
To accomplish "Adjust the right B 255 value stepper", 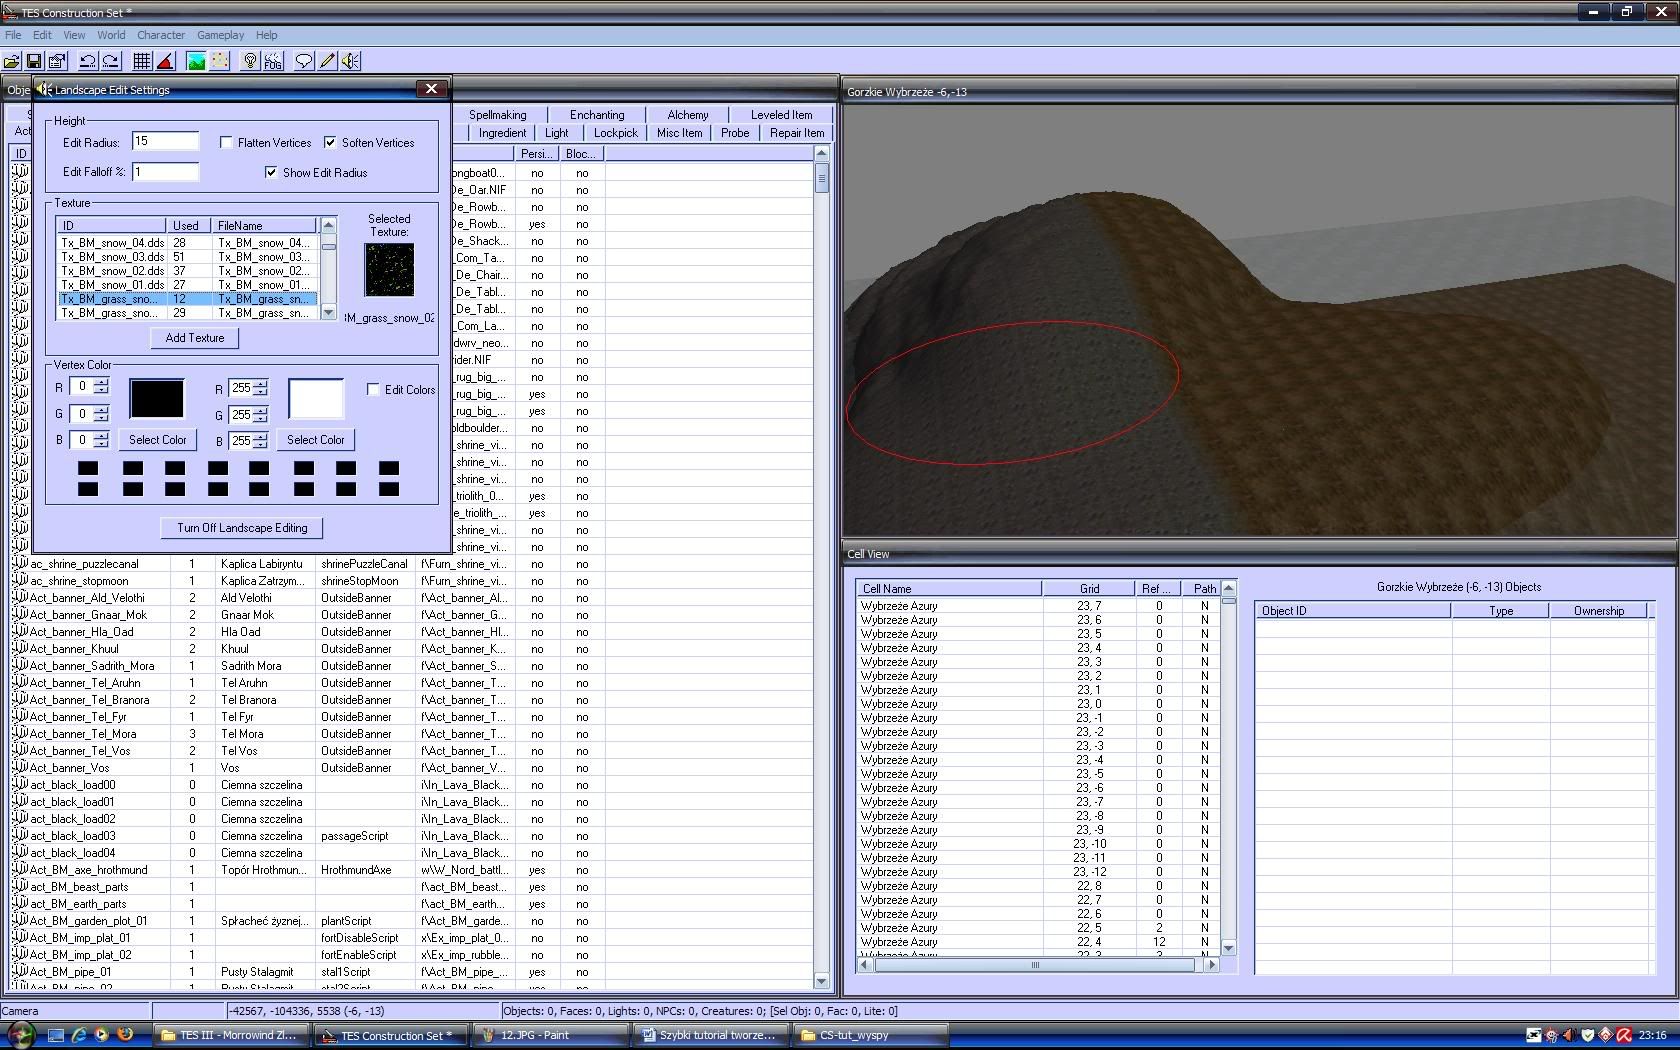I will pyautogui.click(x=260, y=440).
